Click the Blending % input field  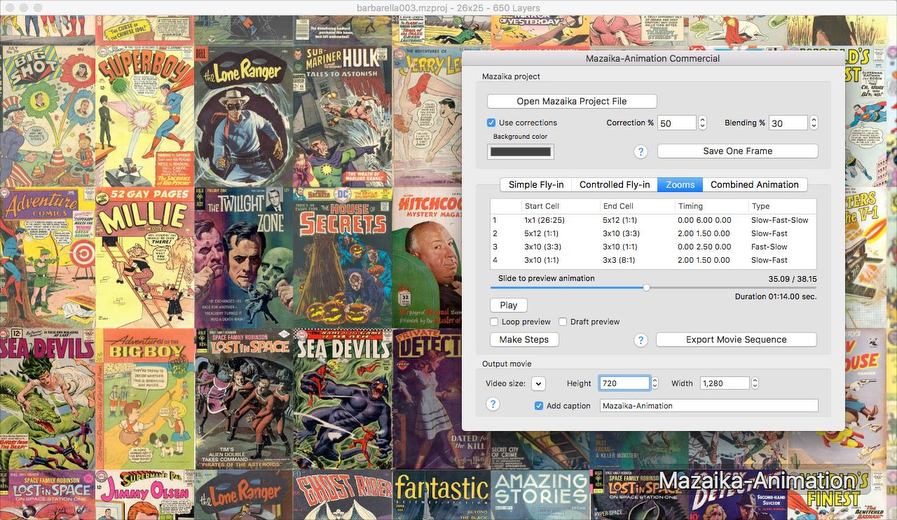788,123
